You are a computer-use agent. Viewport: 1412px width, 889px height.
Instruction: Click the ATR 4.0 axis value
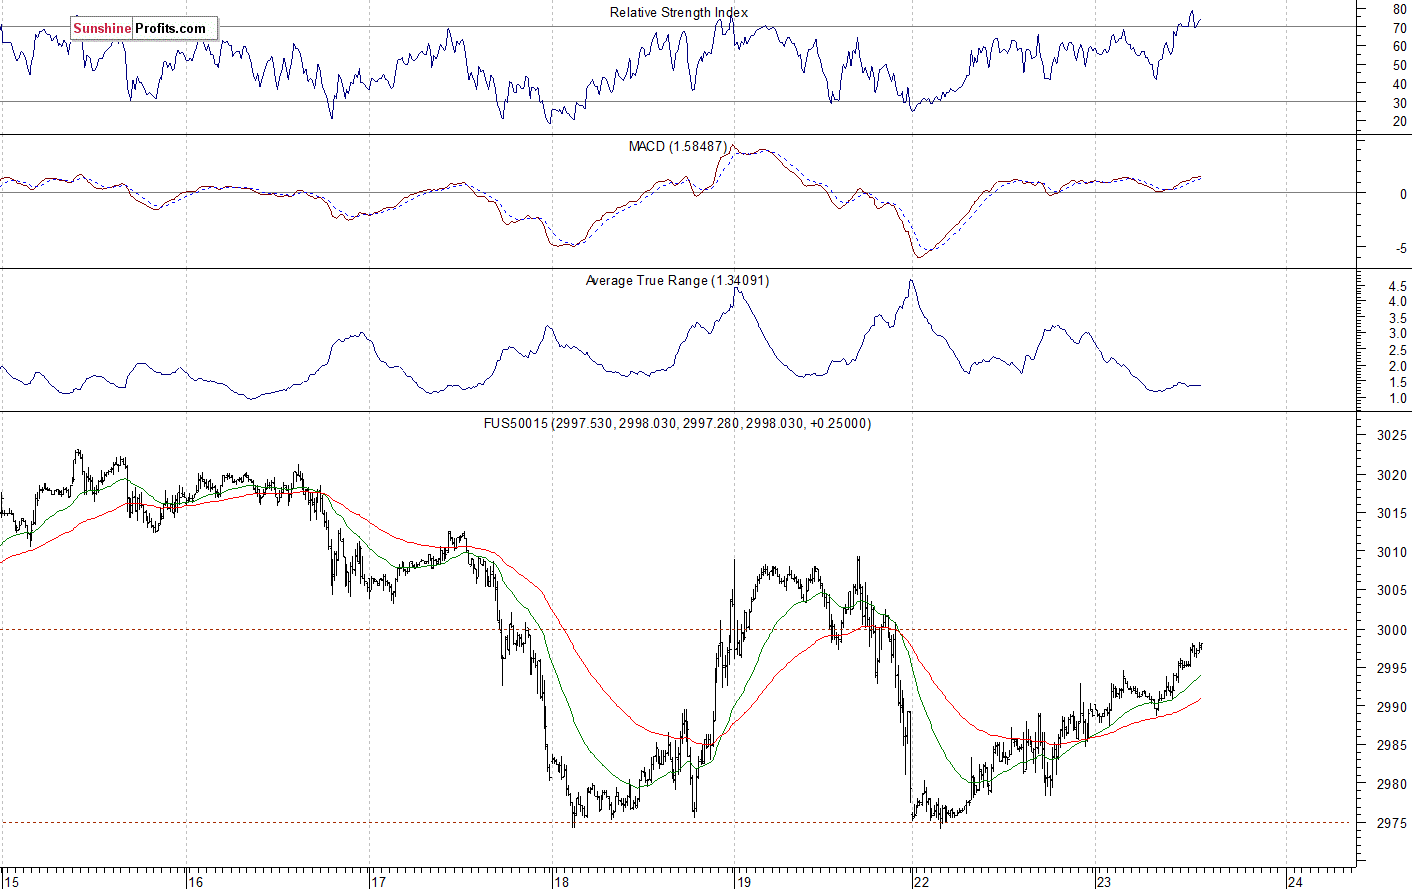pos(1397,302)
